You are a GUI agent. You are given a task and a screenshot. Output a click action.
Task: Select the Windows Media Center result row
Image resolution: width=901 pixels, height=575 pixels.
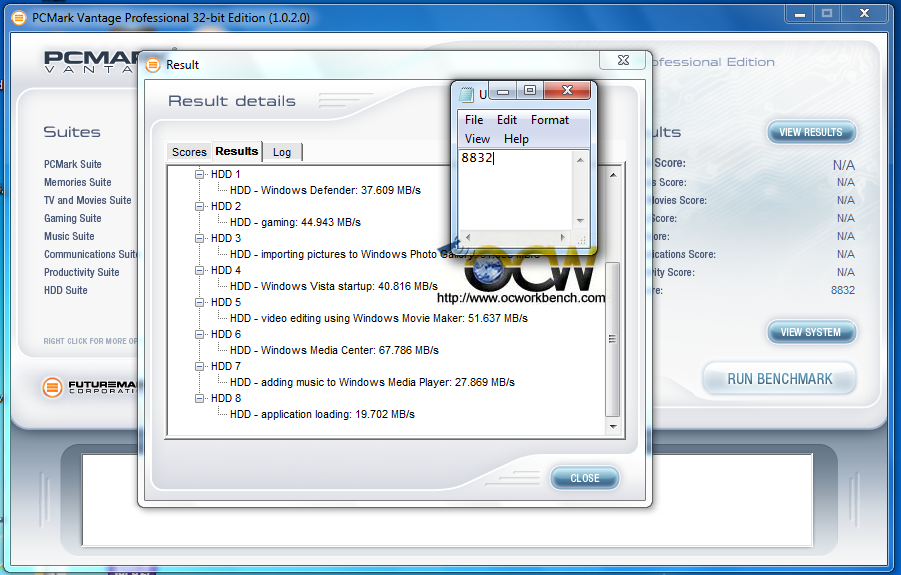(x=334, y=350)
